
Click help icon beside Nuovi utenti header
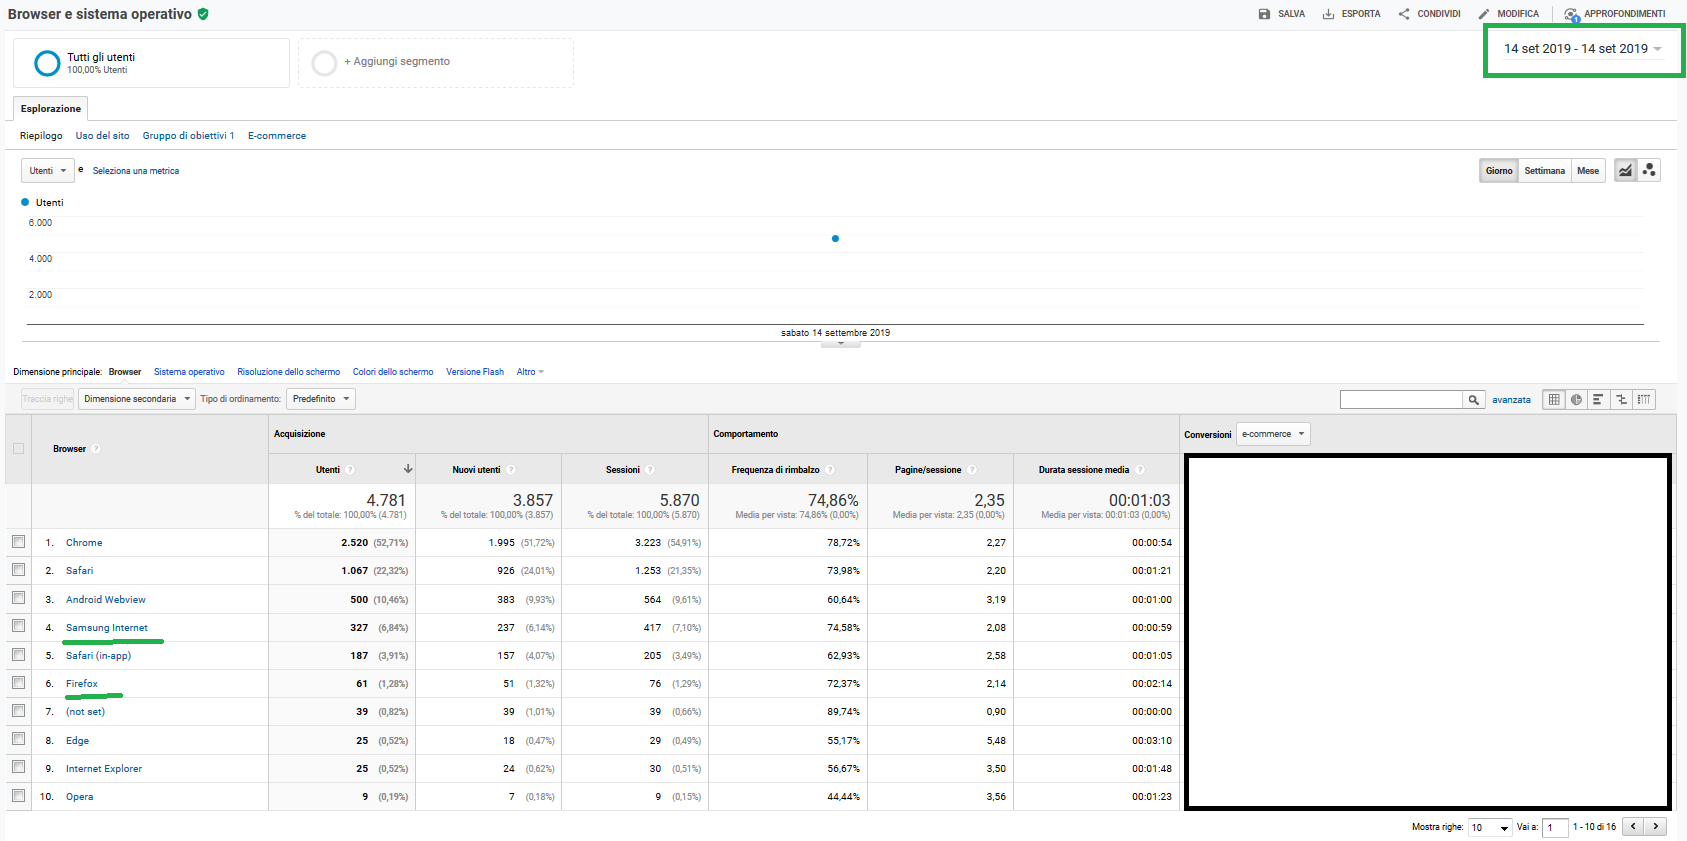tap(510, 470)
